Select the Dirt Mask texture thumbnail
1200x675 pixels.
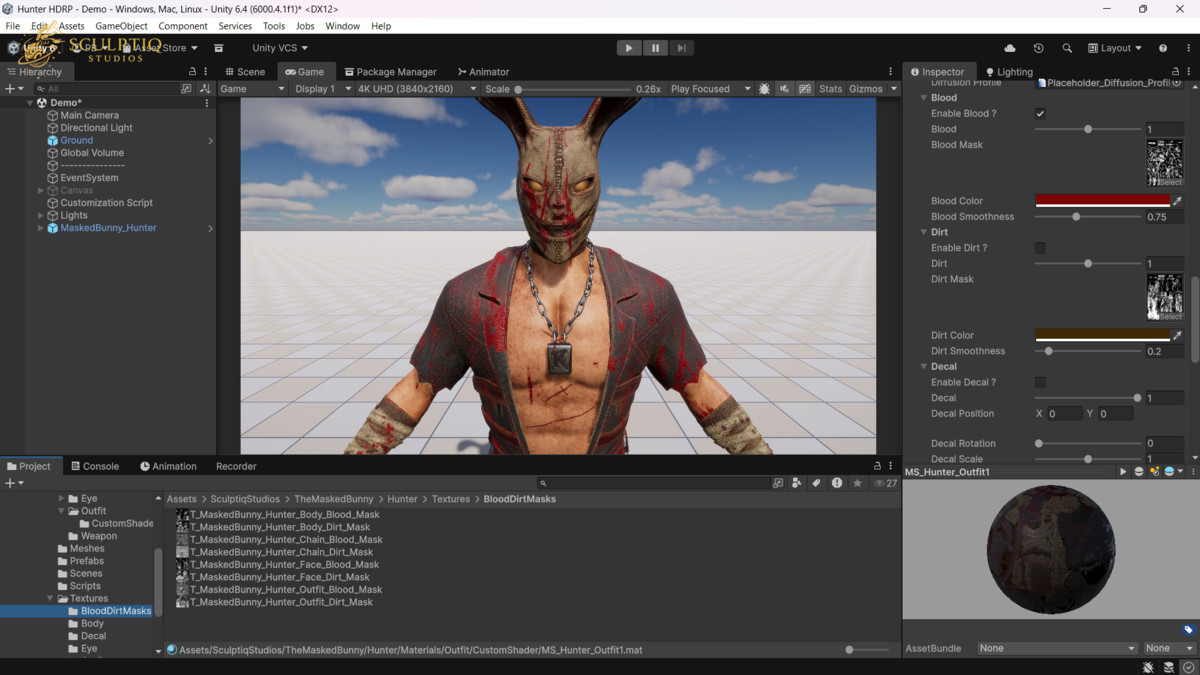coord(1165,297)
